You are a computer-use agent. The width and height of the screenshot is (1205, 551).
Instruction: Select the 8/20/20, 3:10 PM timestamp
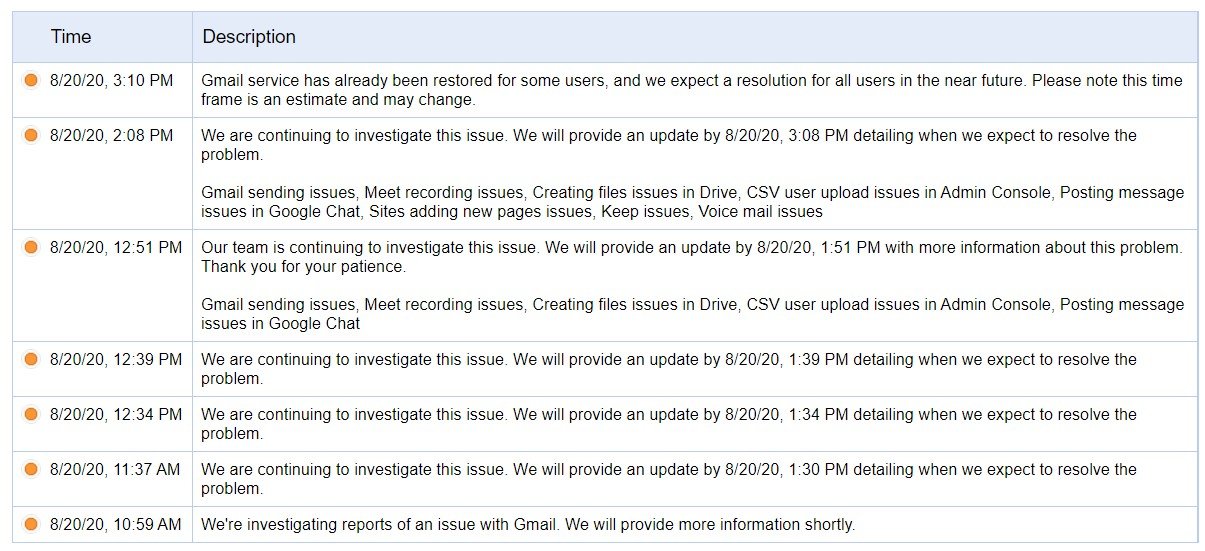(x=111, y=80)
